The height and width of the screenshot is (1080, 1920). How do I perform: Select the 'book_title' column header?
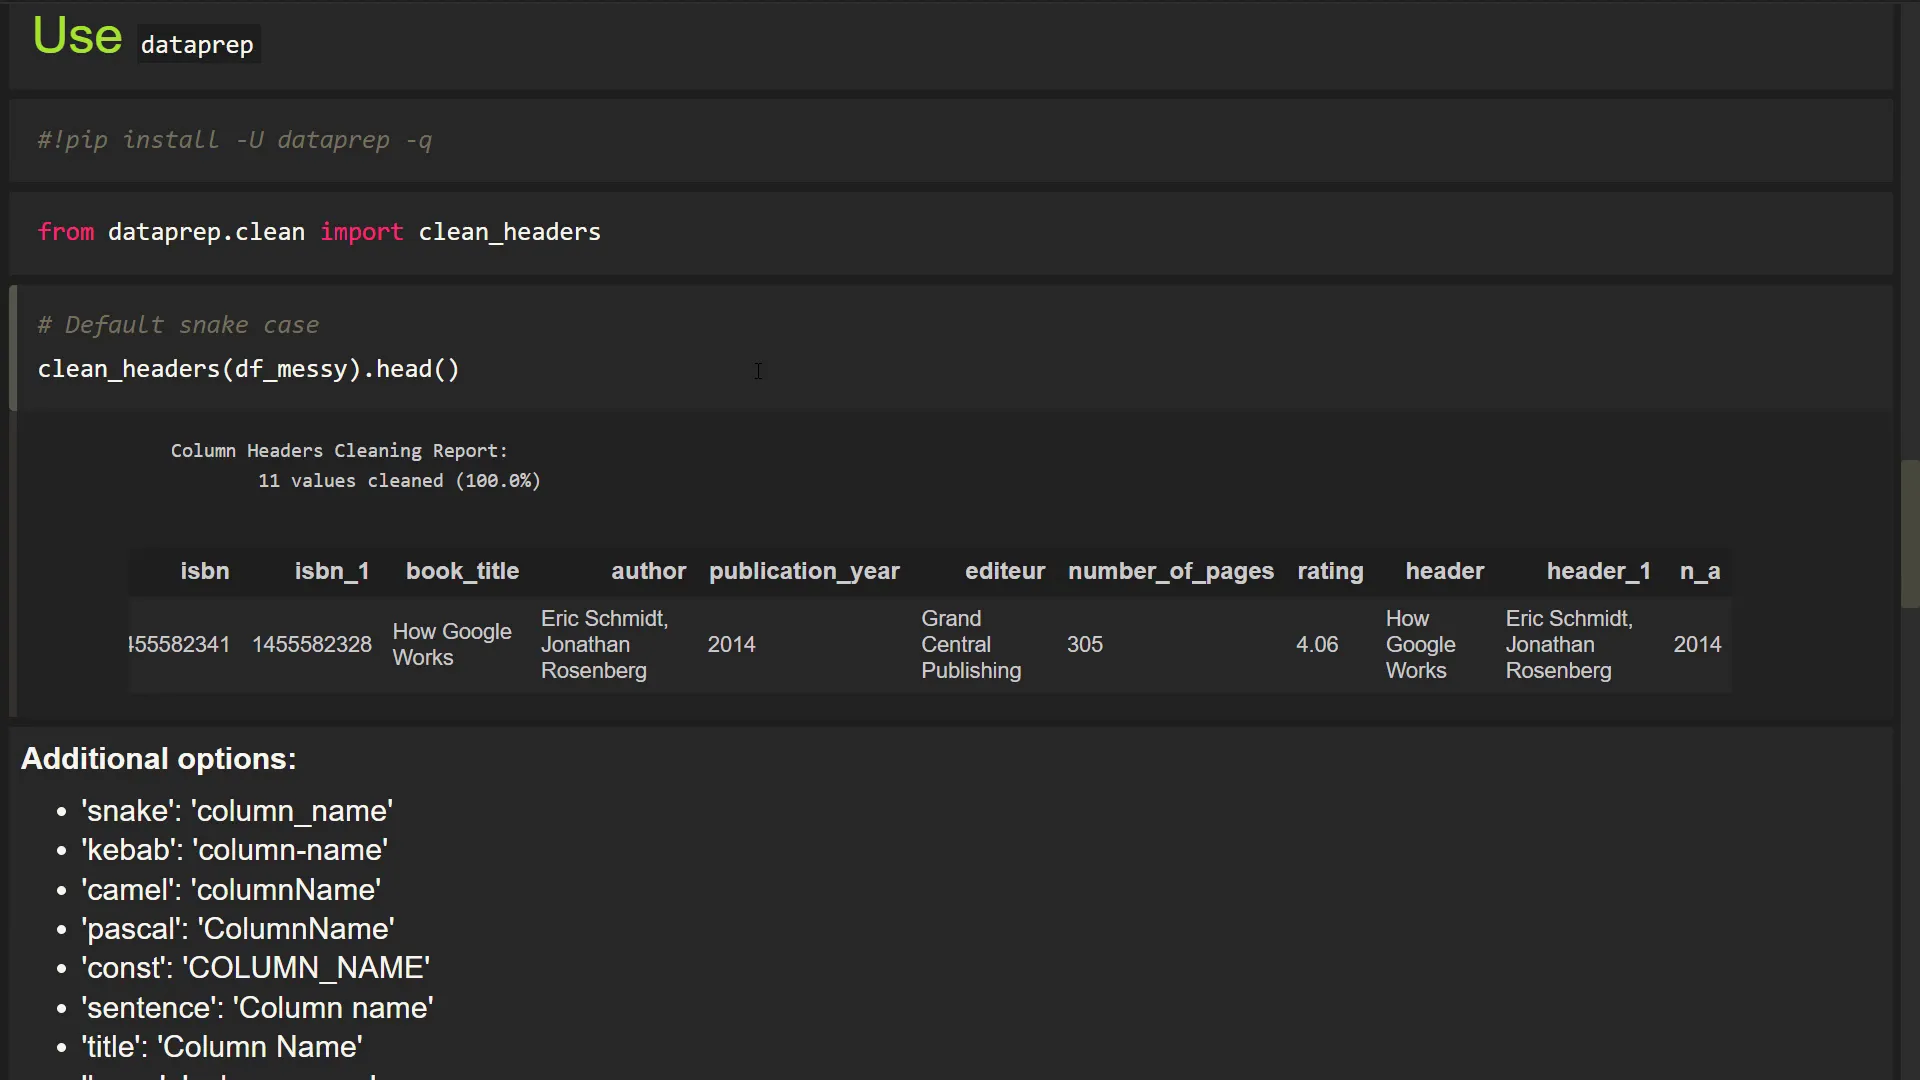[x=463, y=571]
